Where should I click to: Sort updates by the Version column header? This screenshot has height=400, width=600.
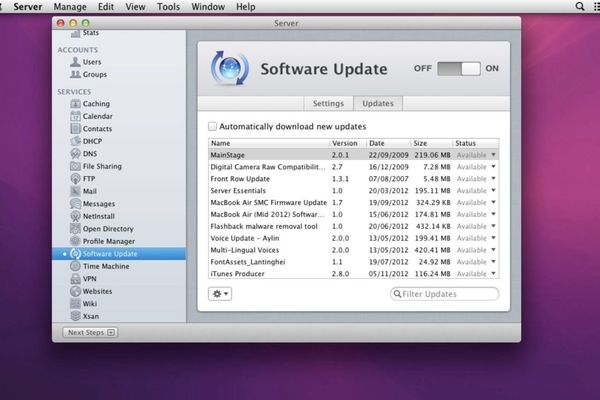tap(347, 143)
